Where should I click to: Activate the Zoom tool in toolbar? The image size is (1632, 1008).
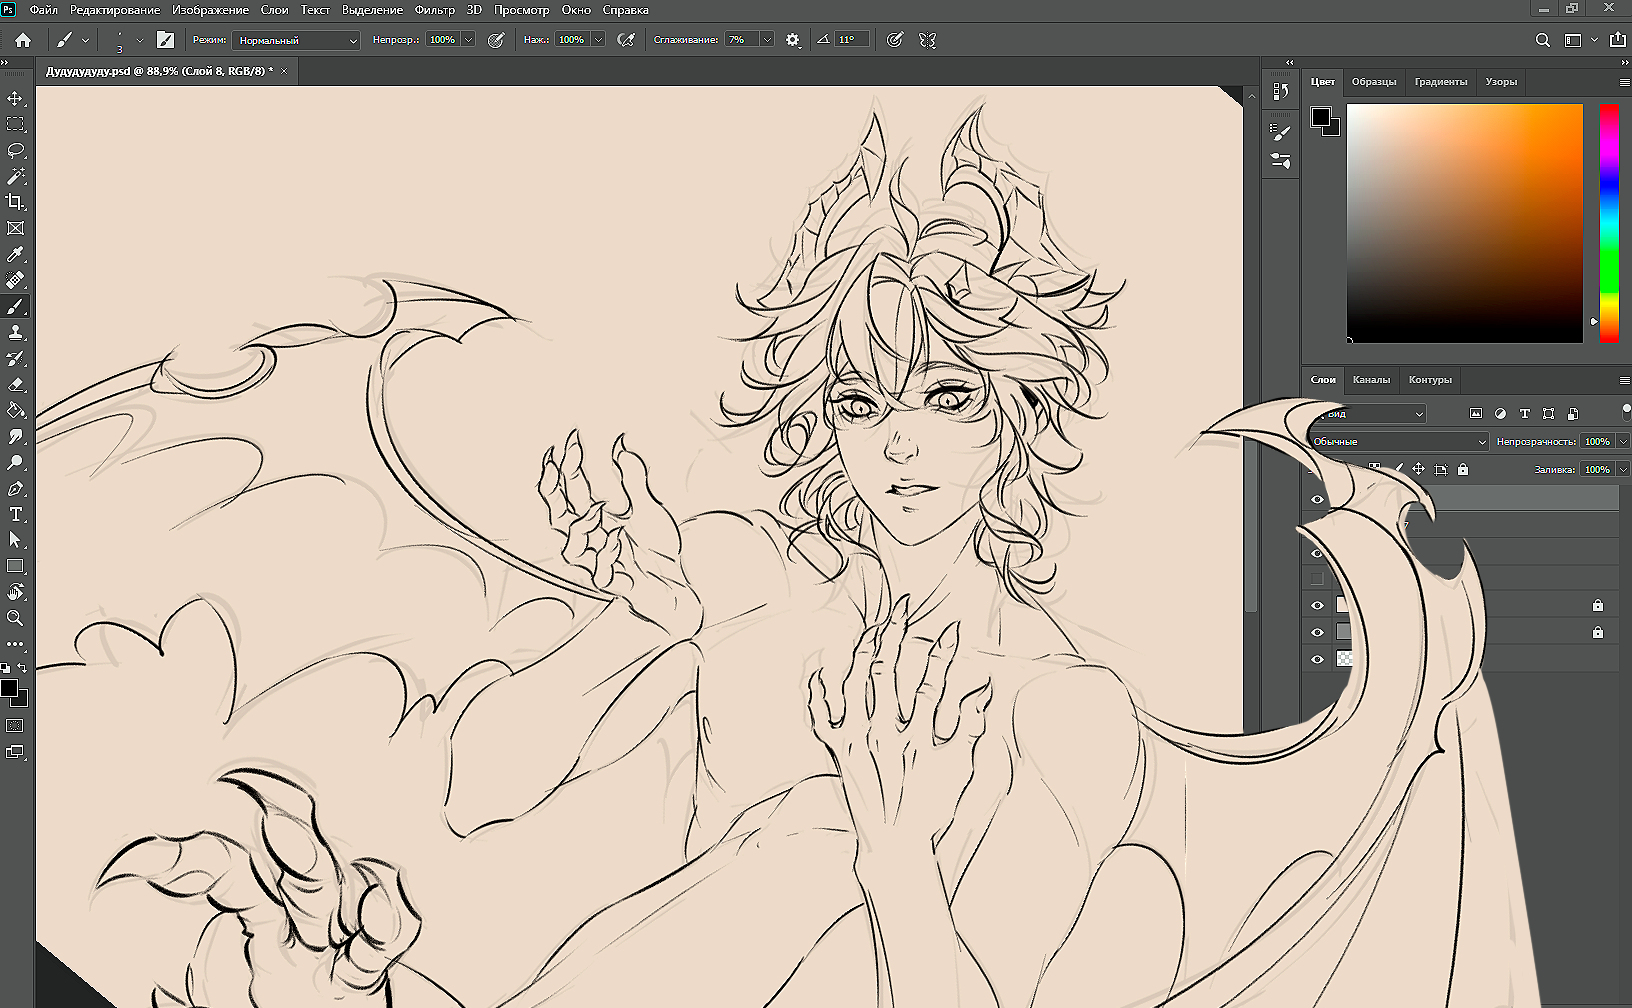pos(15,618)
